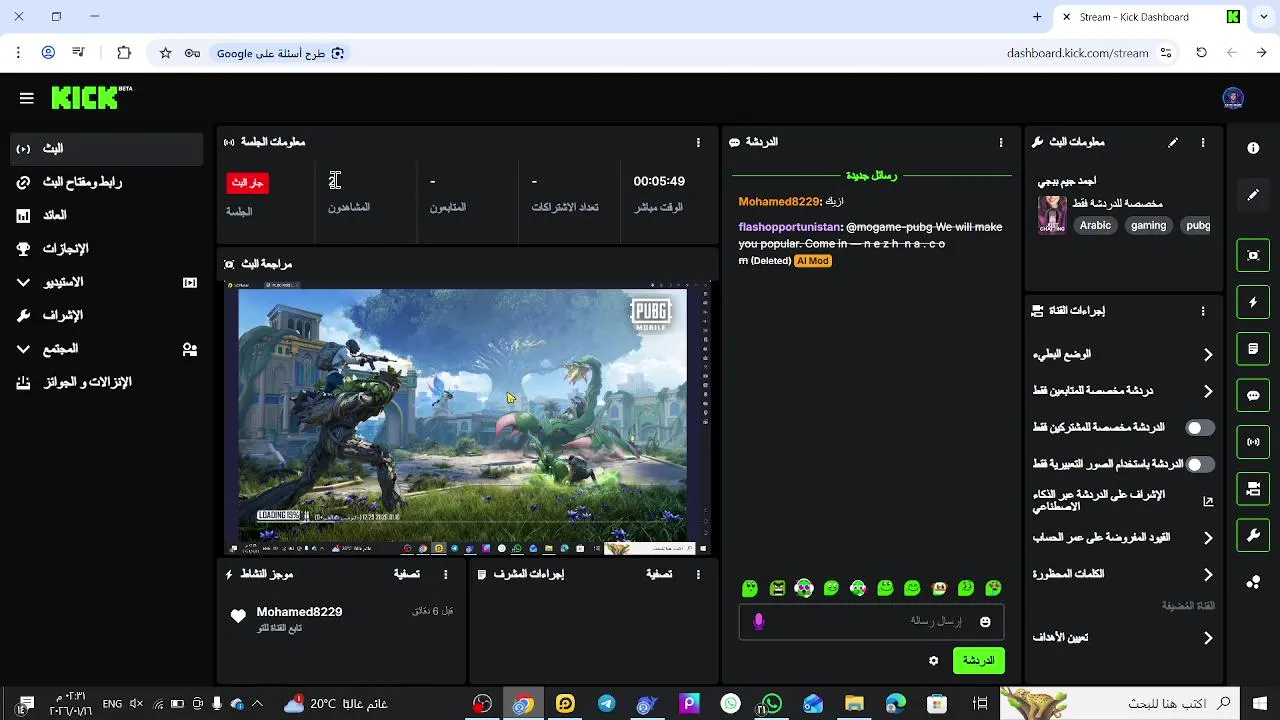Viewport: 1280px width, 720px height.
Task: Open the three-dot menu of موجز النشاط
Action: click(446, 575)
